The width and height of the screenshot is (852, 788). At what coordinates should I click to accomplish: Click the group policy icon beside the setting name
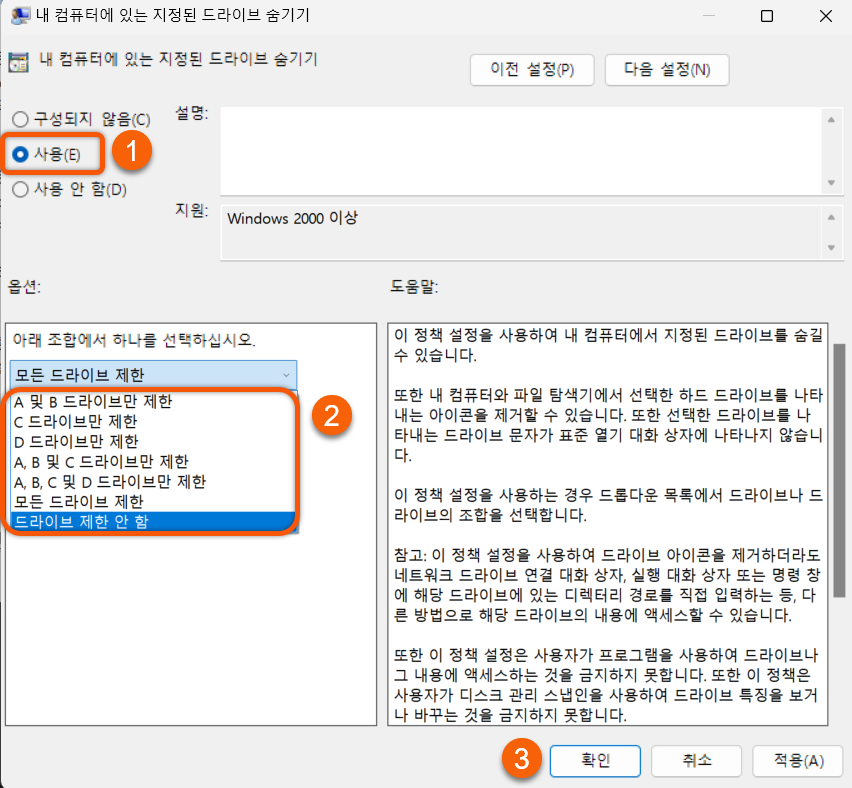coord(17,62)
